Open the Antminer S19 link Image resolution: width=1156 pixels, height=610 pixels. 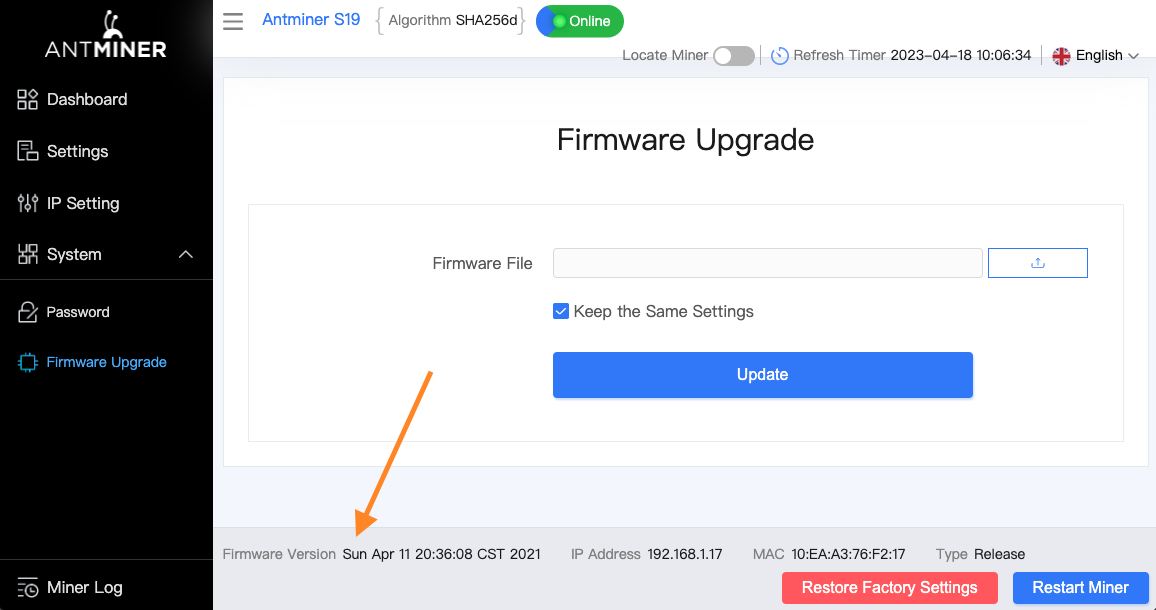[x=311, y=19]
